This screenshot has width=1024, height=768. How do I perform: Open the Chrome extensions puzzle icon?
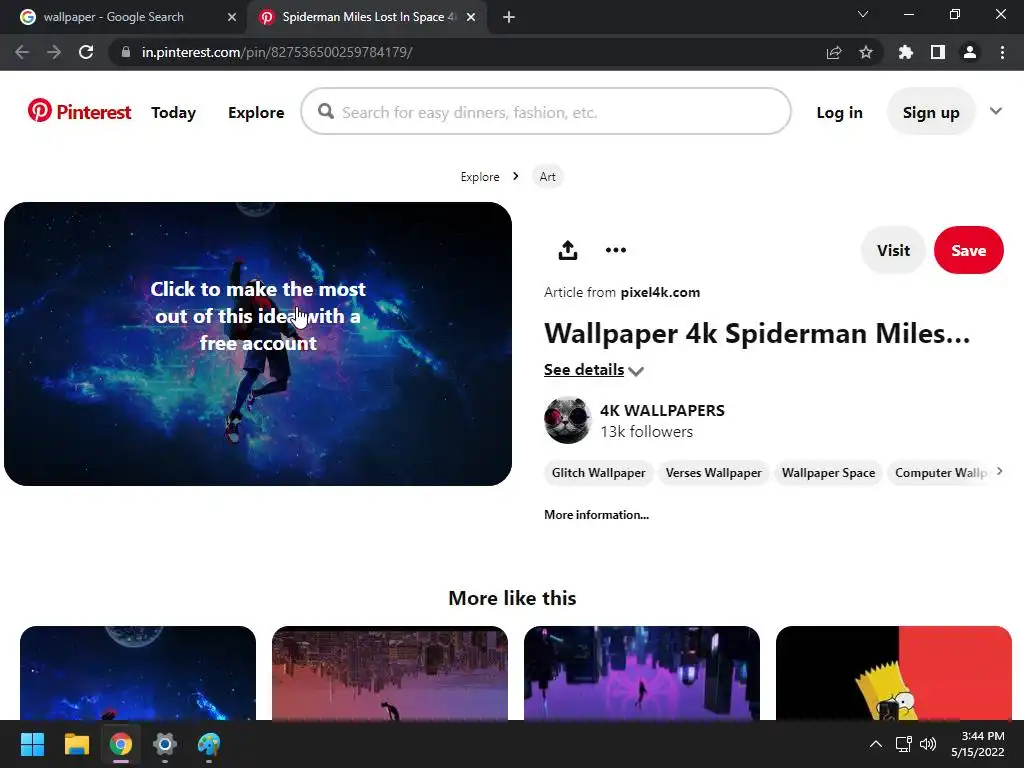pyautogui.click(x=905, y=52)
